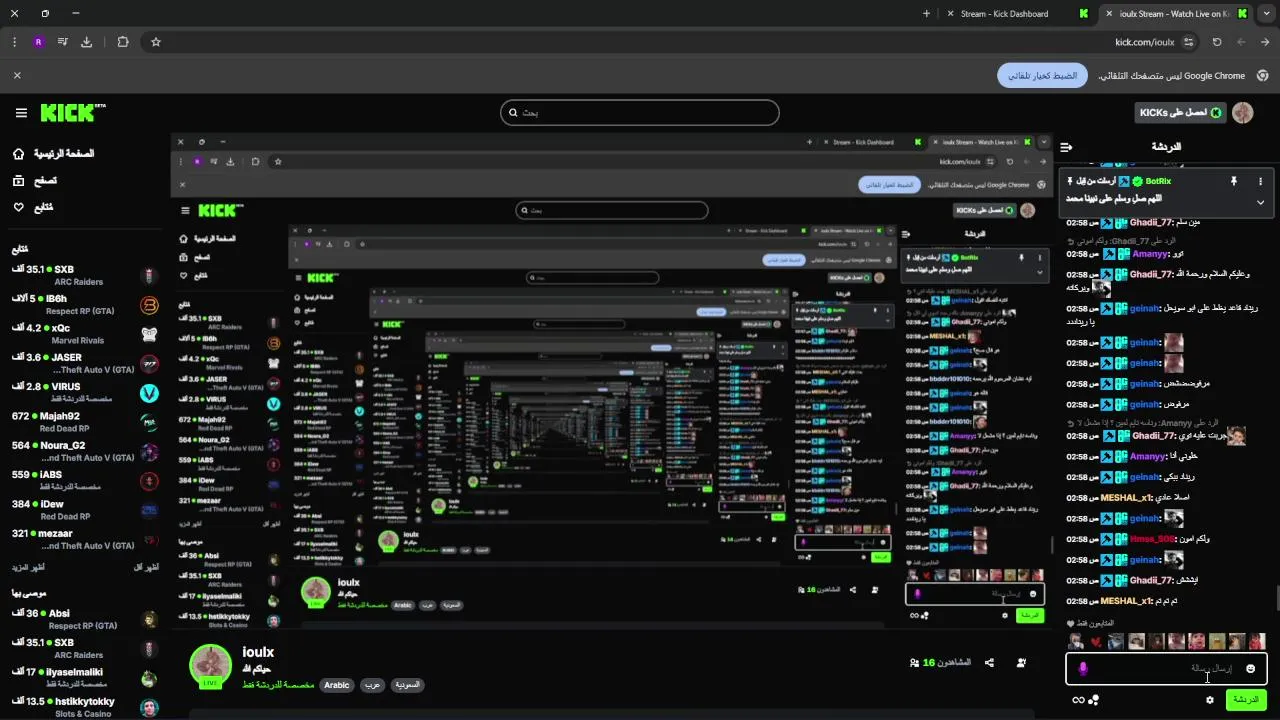Bookmark this page with the star icon
Image resolution: width=1280 pixels, height=720 pixels.
point(156,42)
